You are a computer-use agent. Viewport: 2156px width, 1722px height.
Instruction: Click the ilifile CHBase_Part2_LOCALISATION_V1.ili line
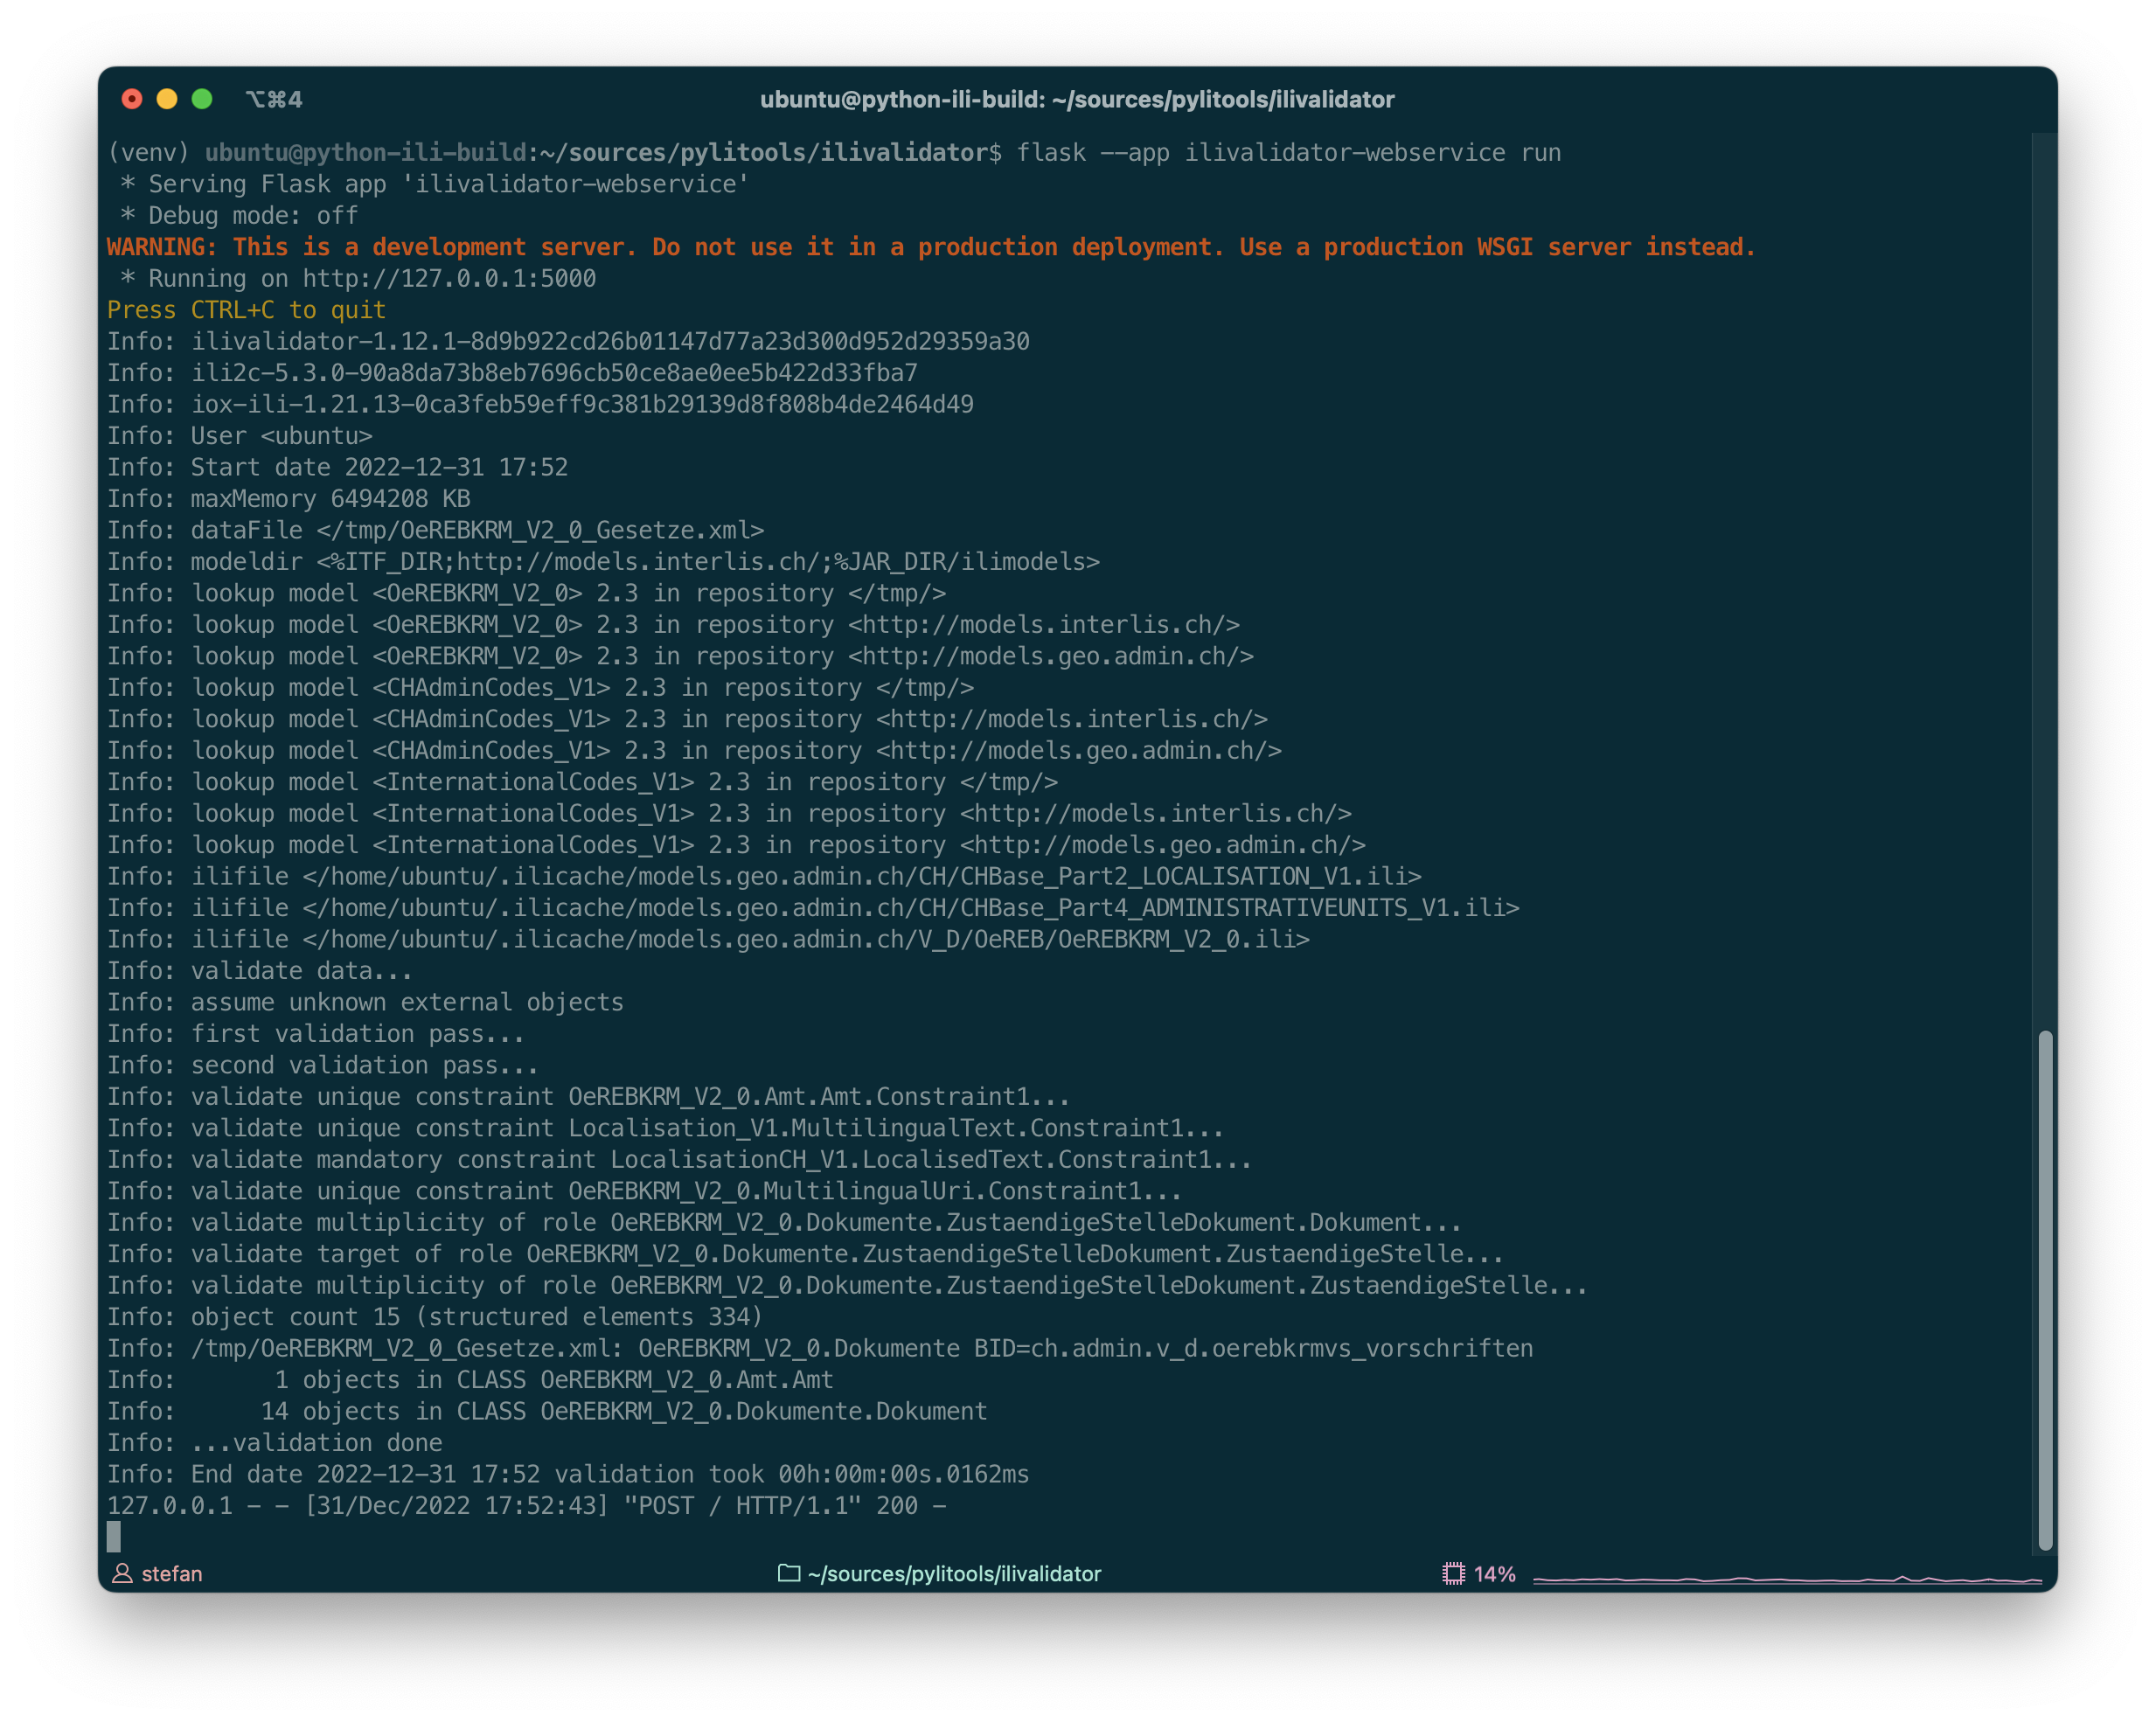pos(764,877)
